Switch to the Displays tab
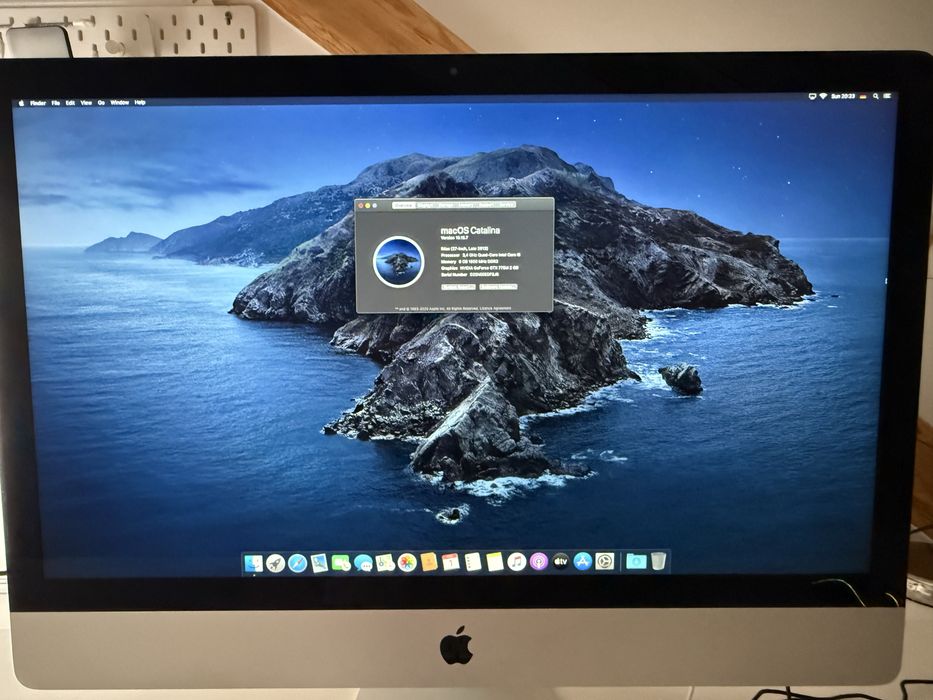 click(426, 205)
